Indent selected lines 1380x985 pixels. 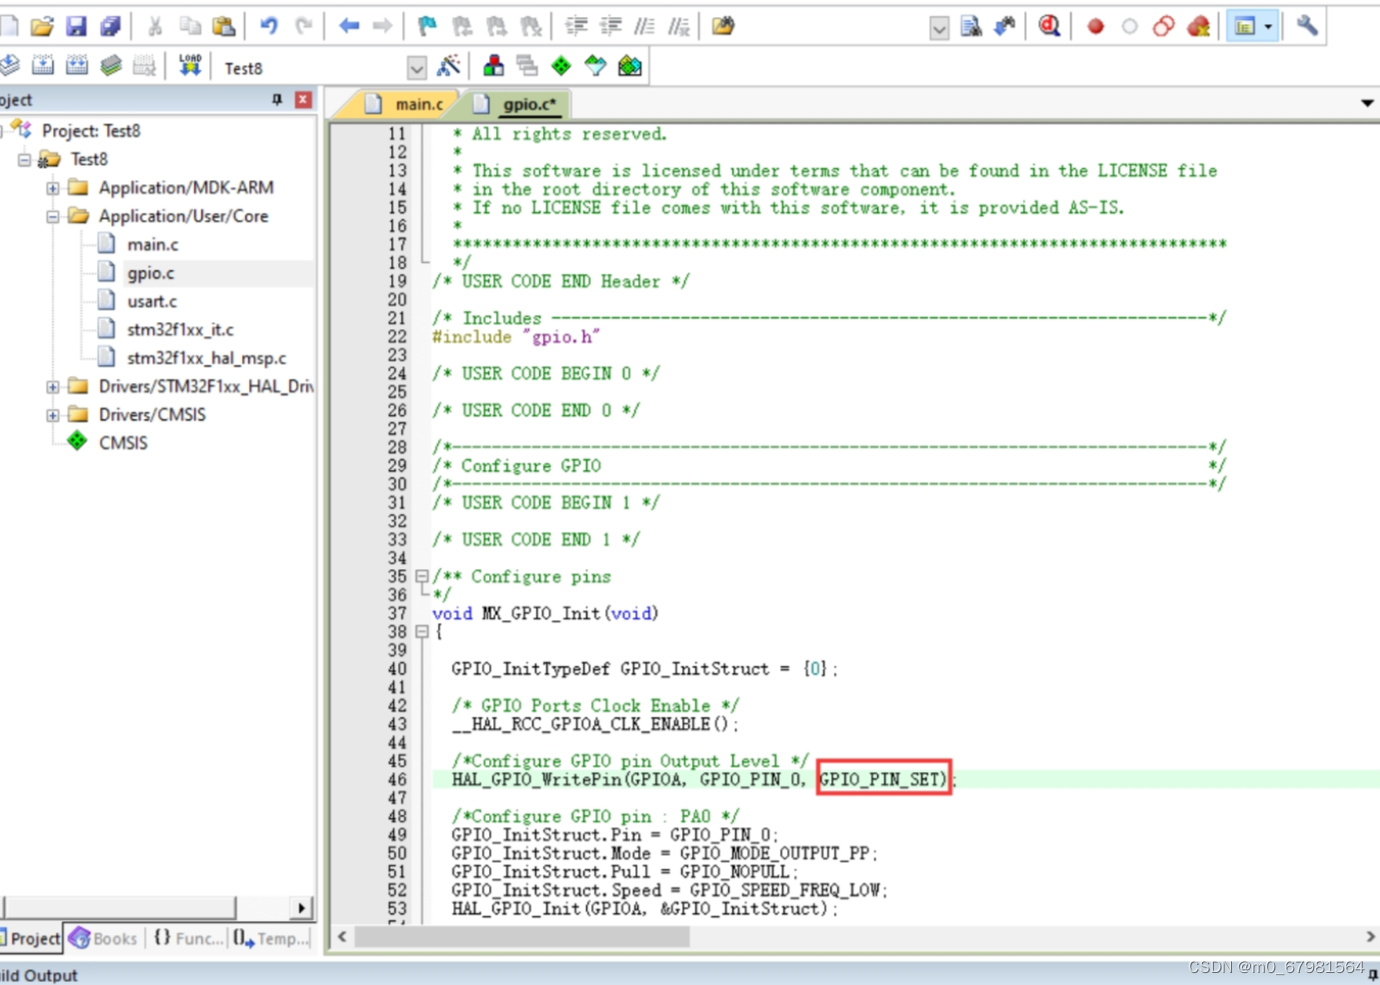576,26
